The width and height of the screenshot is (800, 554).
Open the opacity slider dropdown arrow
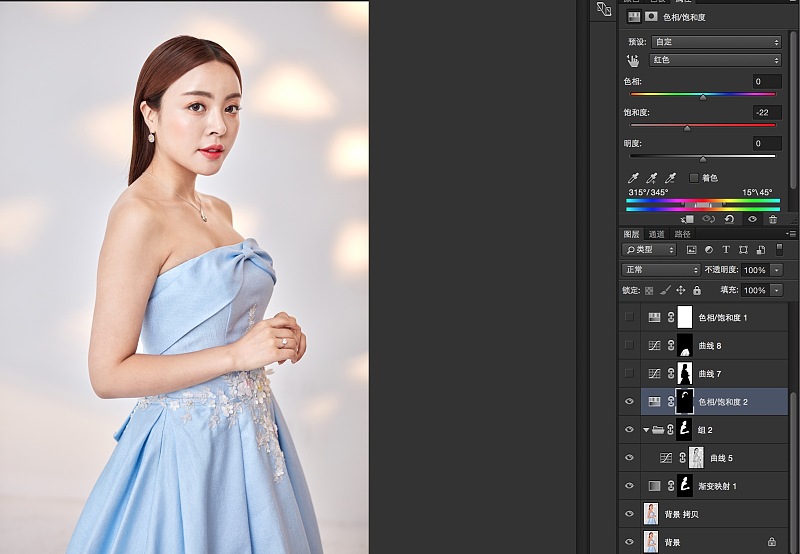(777, 270)
